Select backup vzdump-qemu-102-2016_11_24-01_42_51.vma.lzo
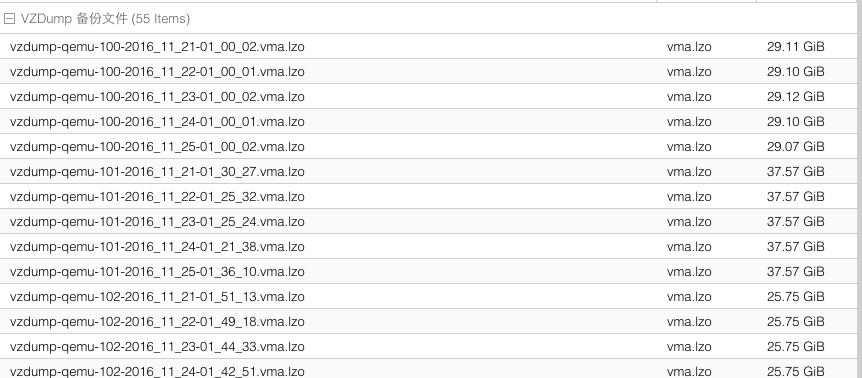862x378 pixels. (x=428, y=369)
